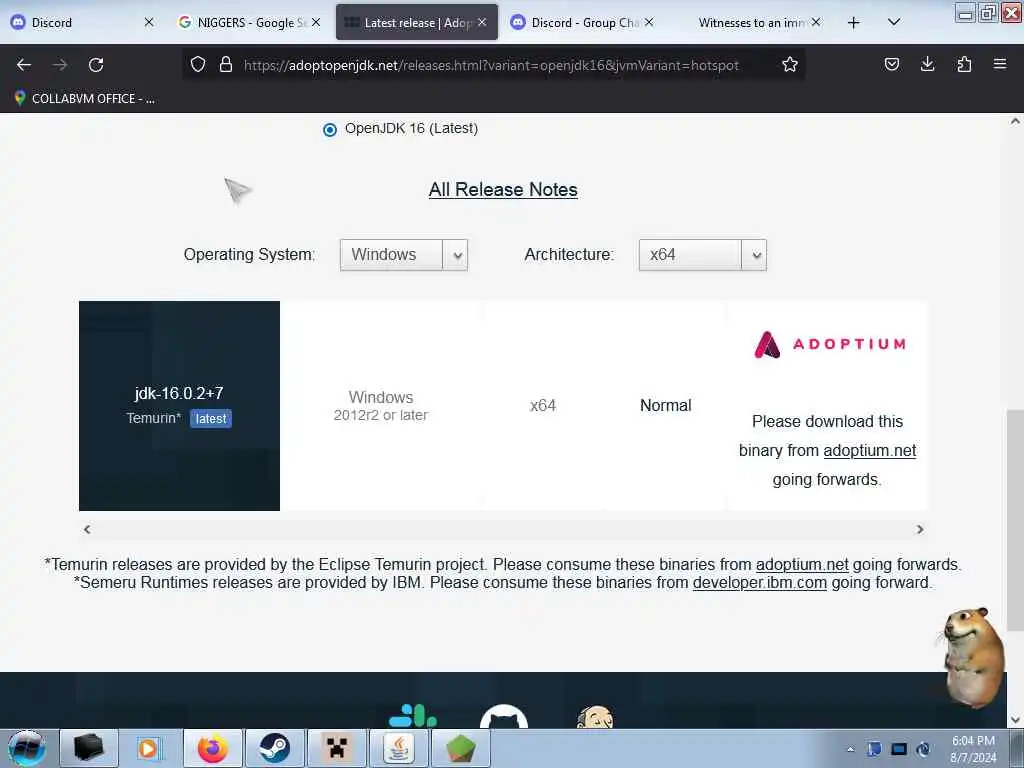Select the Latest release AdoptOpenJDK tab
Image resolution: width=1024 pixels, height=768 pixels.
417,22
